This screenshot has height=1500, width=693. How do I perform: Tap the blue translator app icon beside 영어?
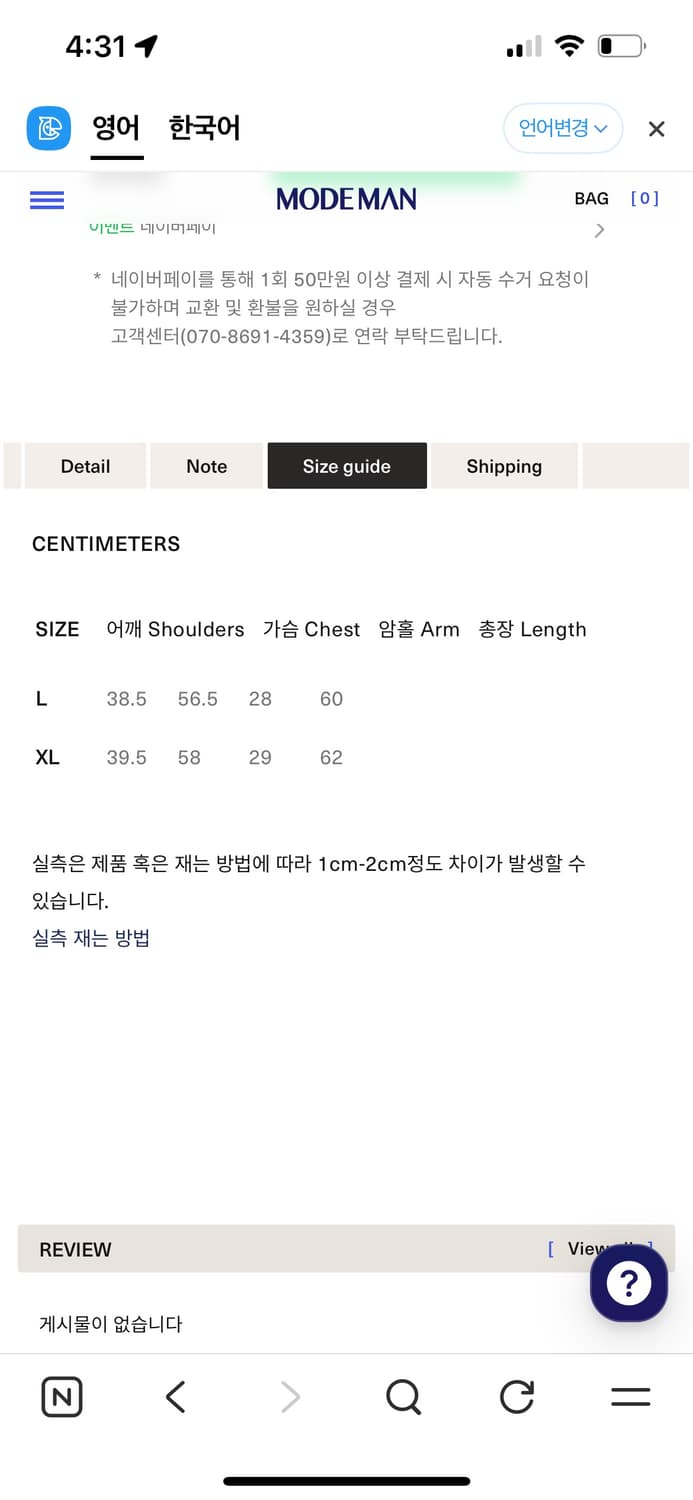pos(48,128)
